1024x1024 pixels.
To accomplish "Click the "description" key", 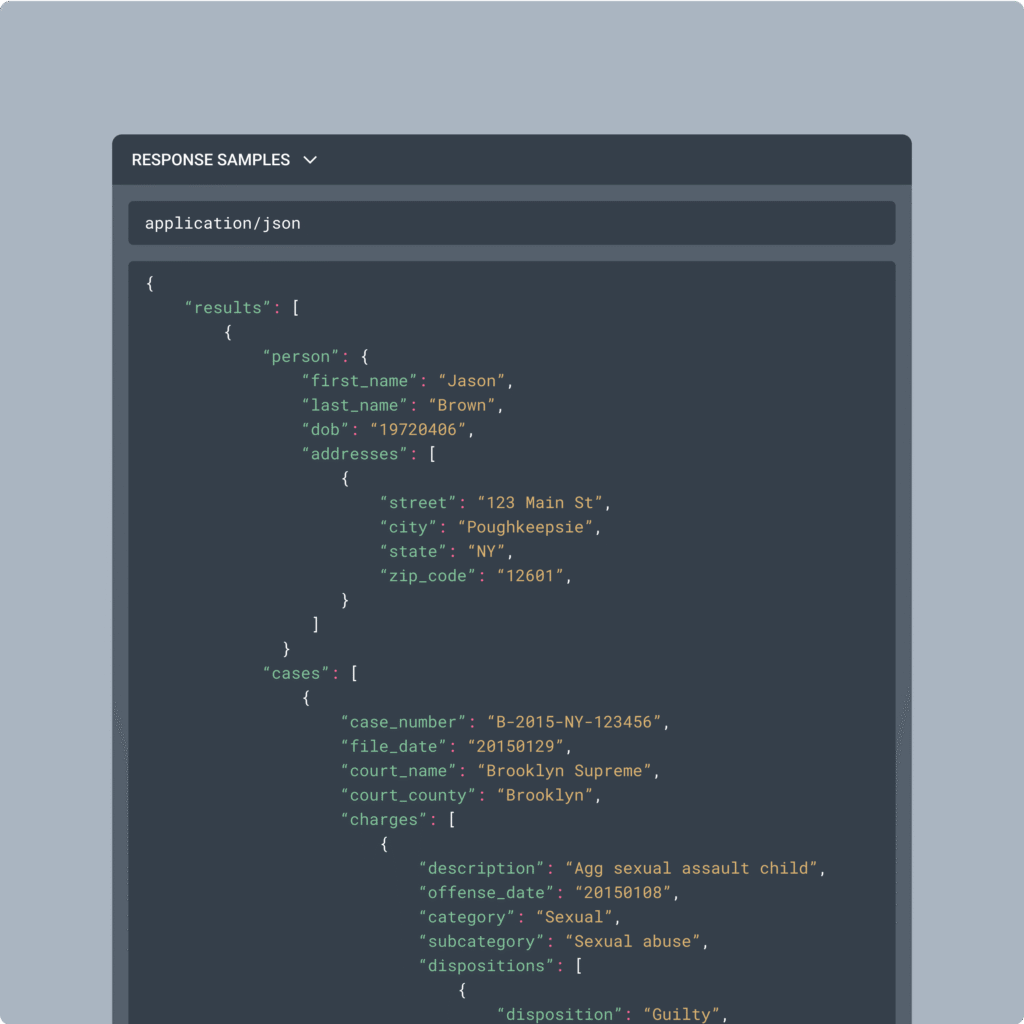I will click(481, 869).
